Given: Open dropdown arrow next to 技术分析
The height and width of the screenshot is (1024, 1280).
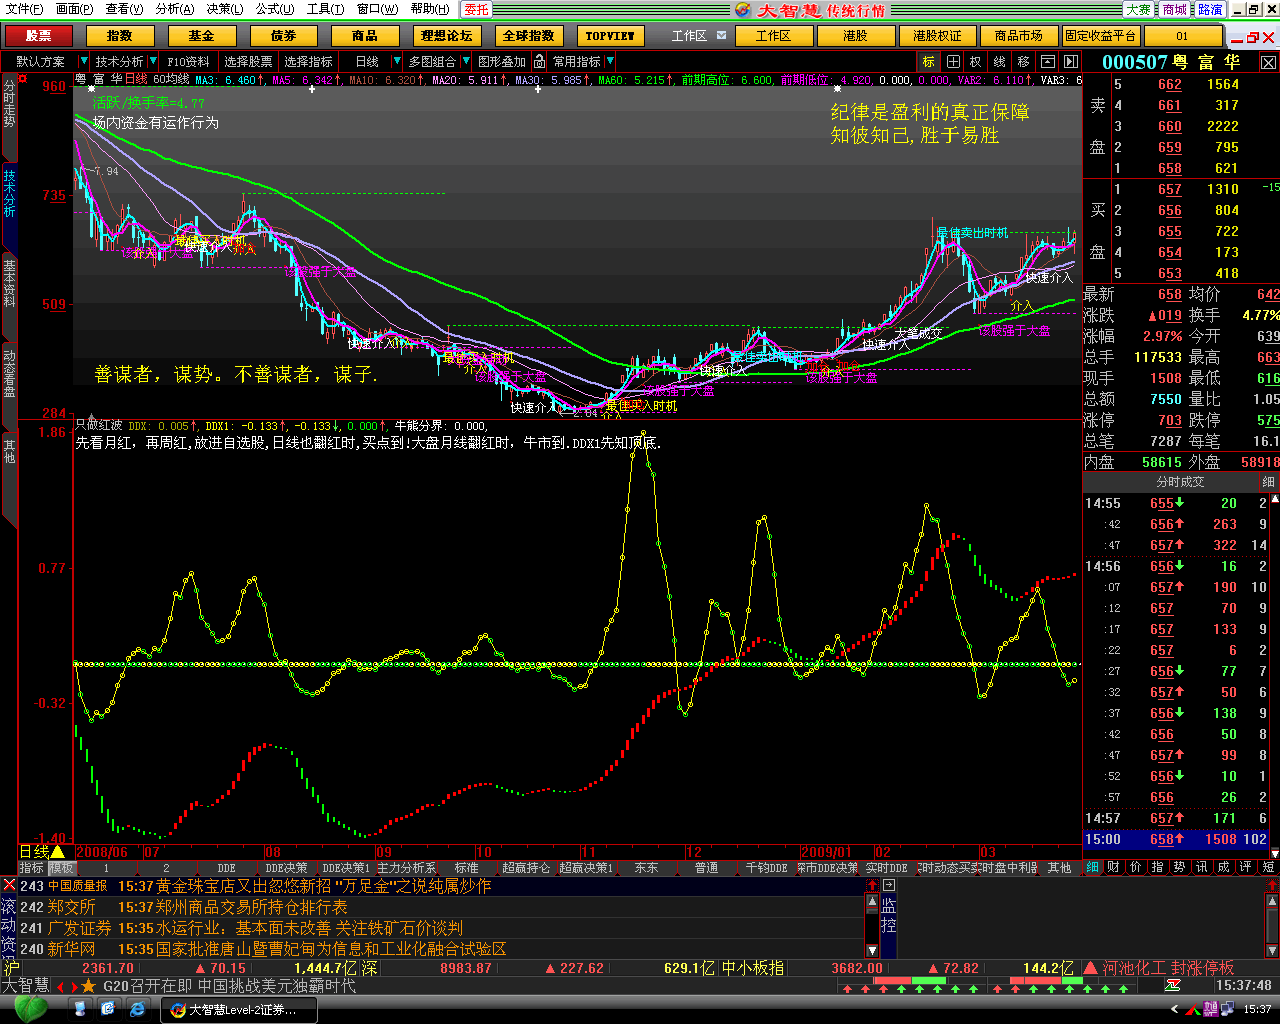Looking at the screenshot, I should coord(152,62).
